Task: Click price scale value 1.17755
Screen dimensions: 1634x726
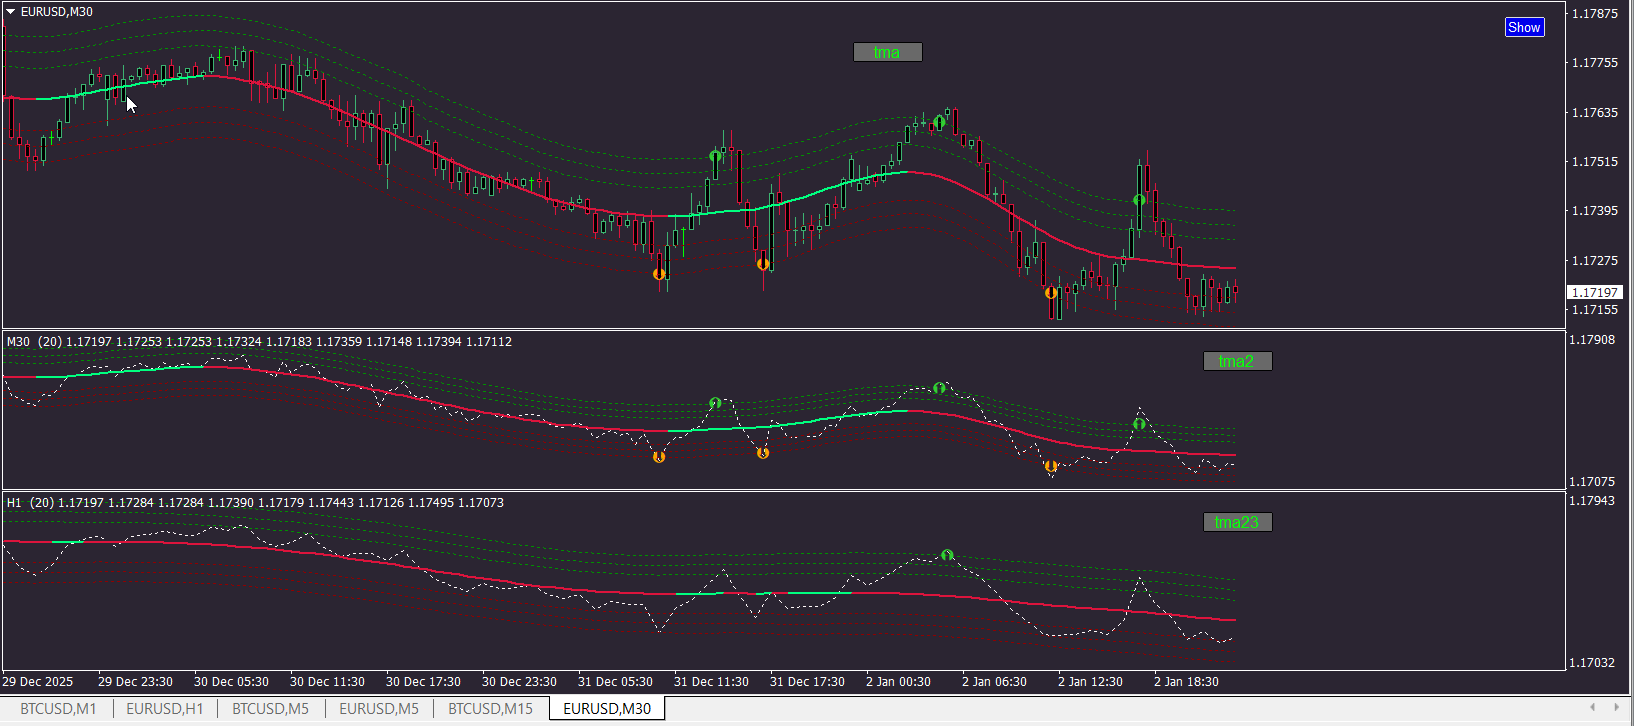Action: coord(1595,63)
